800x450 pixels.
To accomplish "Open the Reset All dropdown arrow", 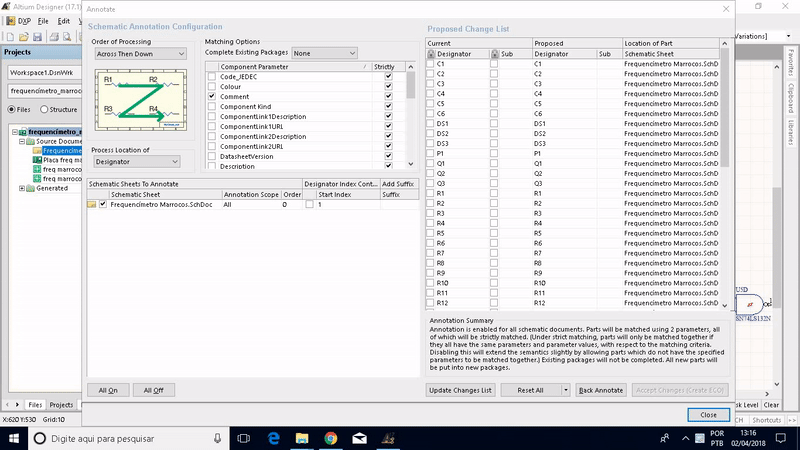I will [565, 390].
